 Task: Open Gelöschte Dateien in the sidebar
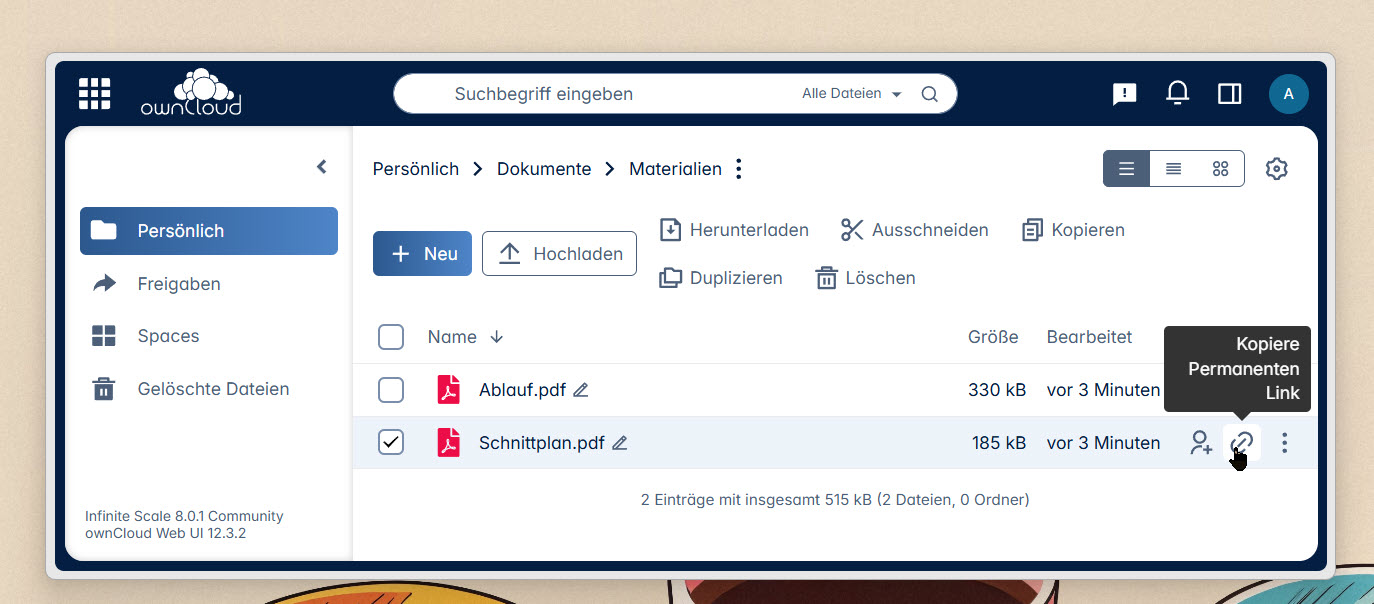coord(213,389)
